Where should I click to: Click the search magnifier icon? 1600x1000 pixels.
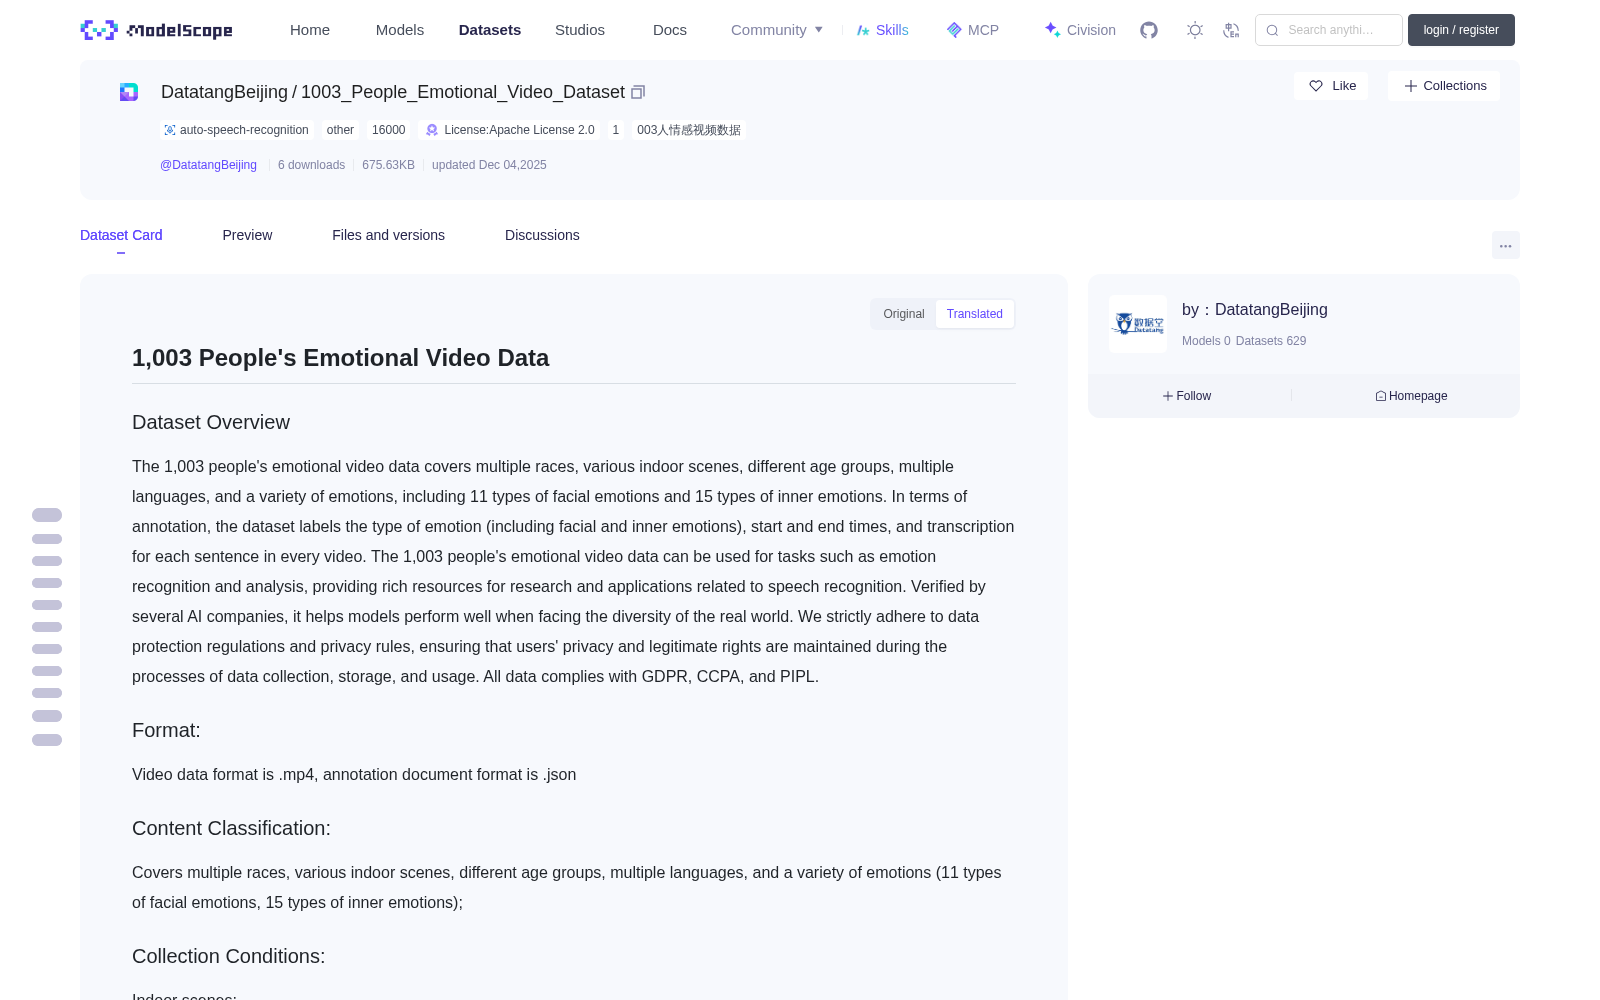pos(1272,30)
